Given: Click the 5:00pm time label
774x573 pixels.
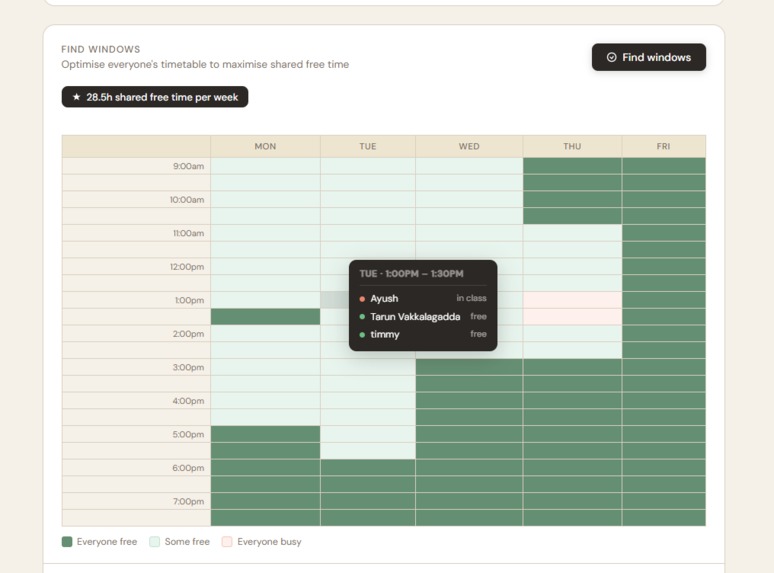Looking at the screenshot, I should click(x=188, y=435).
